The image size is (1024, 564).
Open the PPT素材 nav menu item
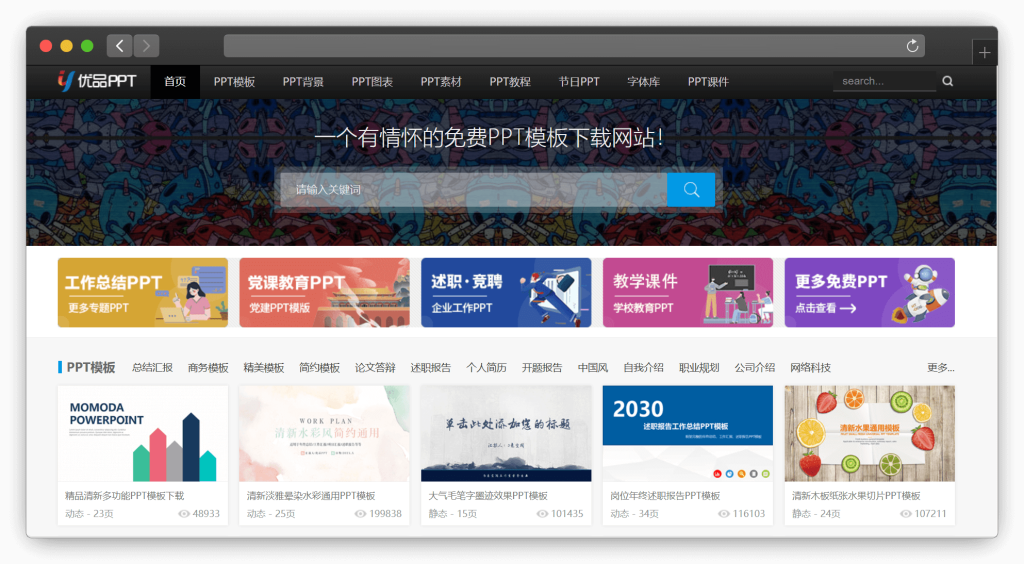click(x=441, y=82)
